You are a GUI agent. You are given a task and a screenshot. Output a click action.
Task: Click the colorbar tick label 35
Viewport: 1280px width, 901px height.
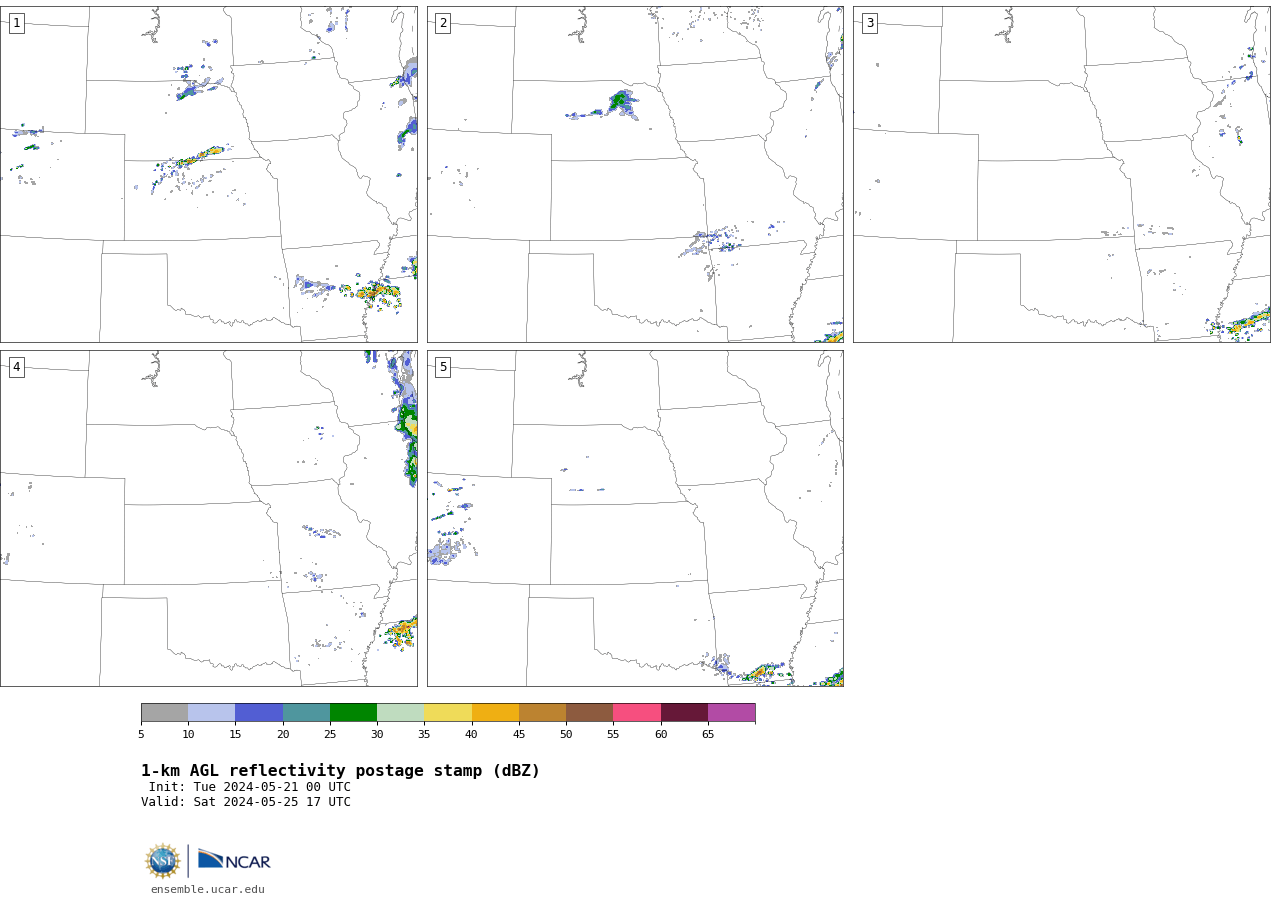tap(424, 735)
